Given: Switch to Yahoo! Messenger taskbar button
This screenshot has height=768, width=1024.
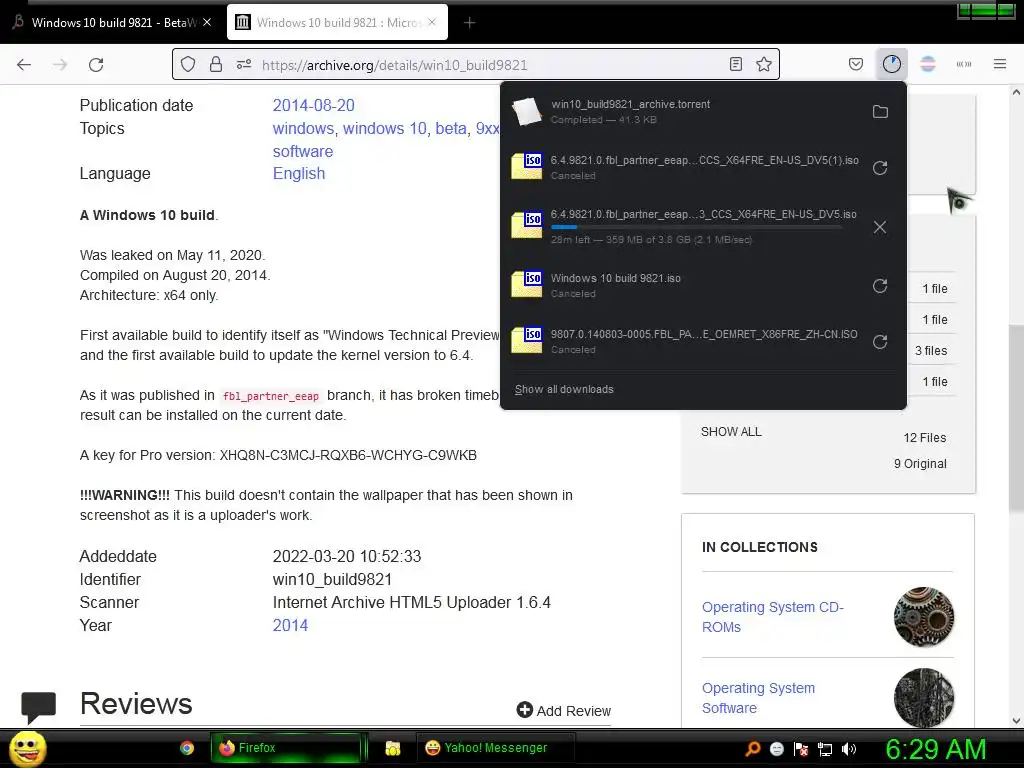Looking at the screenshot, I should click(x=496, y=748).
